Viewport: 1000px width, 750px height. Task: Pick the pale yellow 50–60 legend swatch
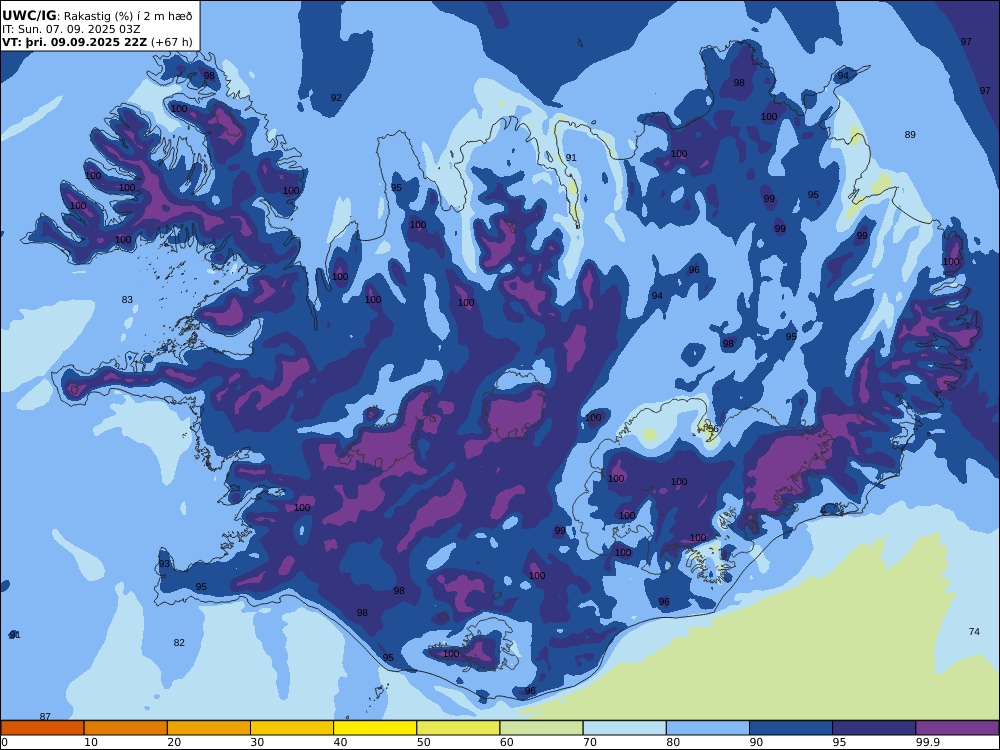(458, 728)
